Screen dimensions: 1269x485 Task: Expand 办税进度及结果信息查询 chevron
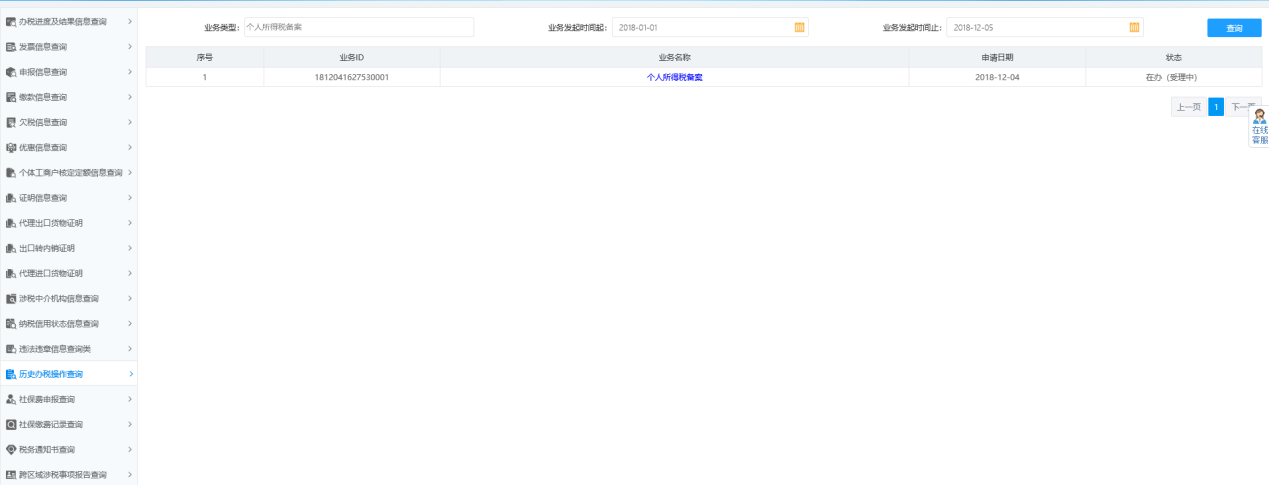(x=130, y=21)
